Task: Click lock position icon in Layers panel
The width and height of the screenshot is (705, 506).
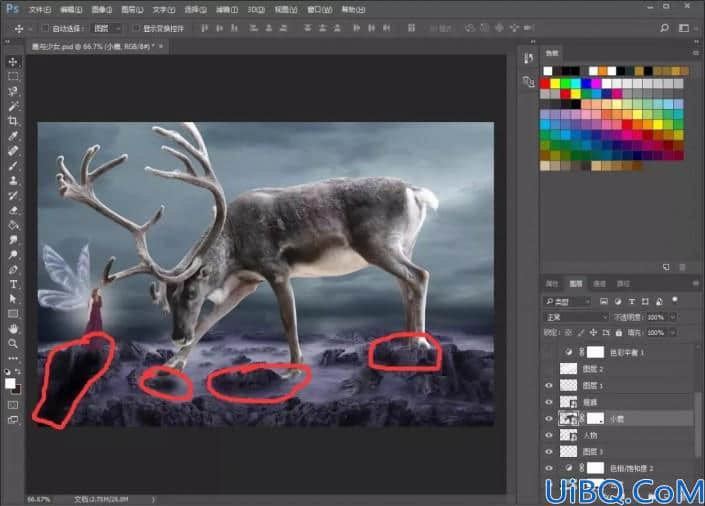Action: point(593,332)
